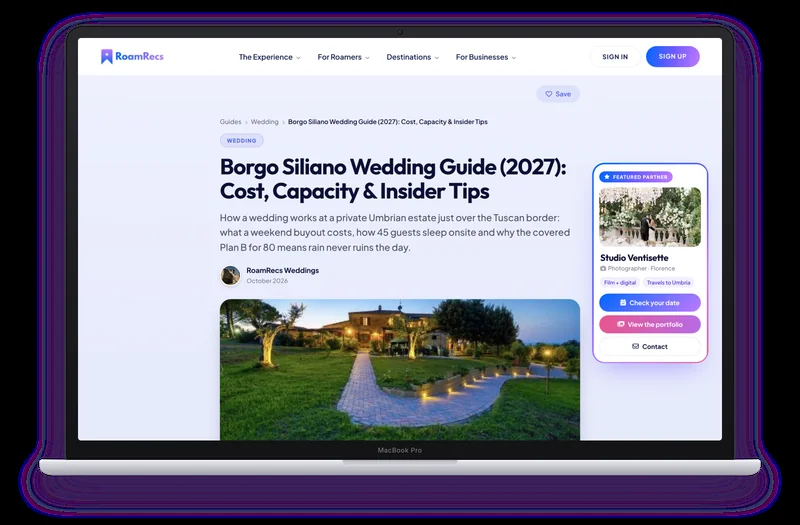Click the gallery icon on View the portfolio
Screen dimensions: 800x525
click(620, 324)
